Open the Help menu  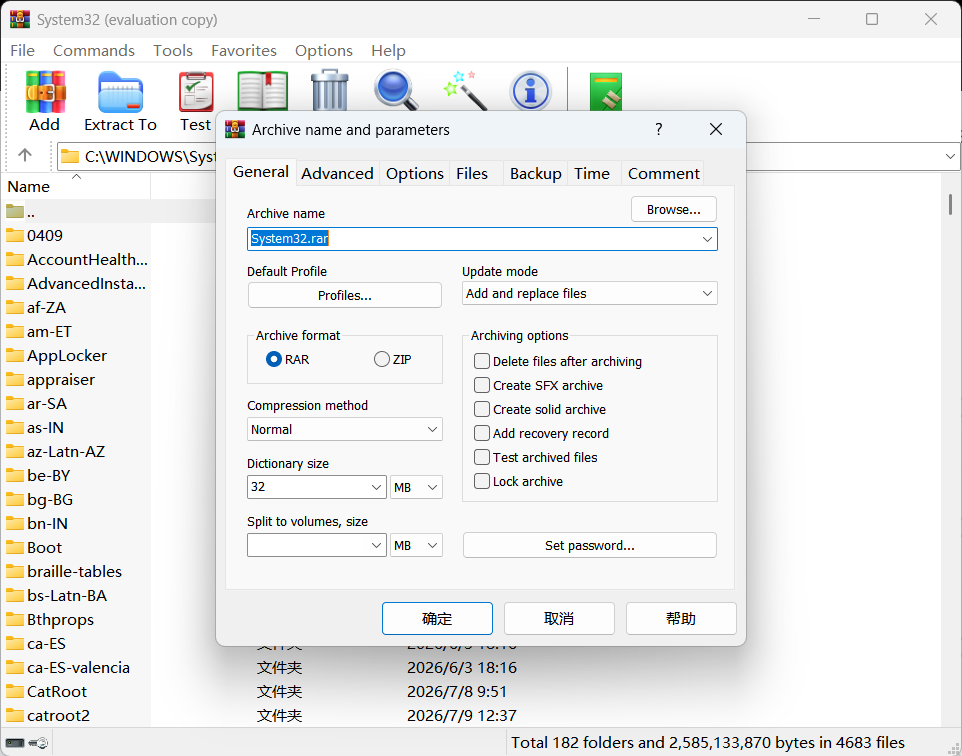[388, 50]
